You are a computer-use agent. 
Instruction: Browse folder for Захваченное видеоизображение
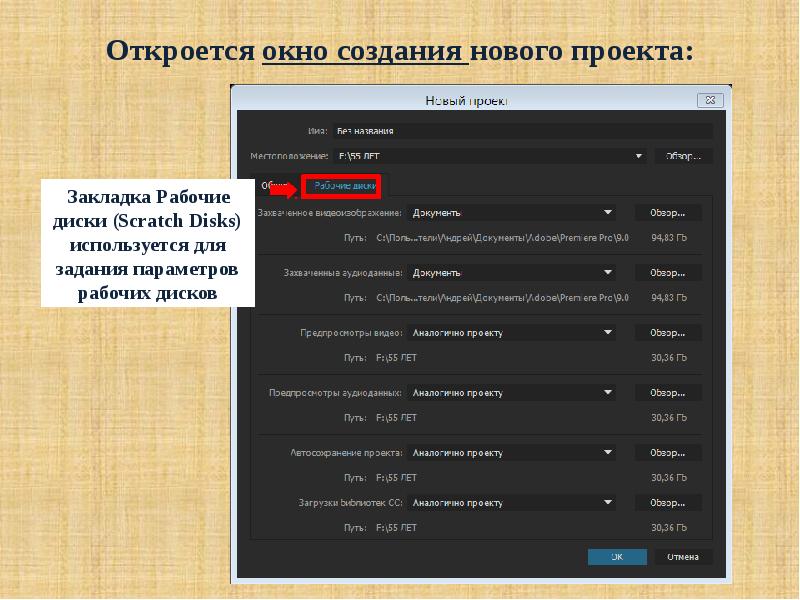point(667,213)
